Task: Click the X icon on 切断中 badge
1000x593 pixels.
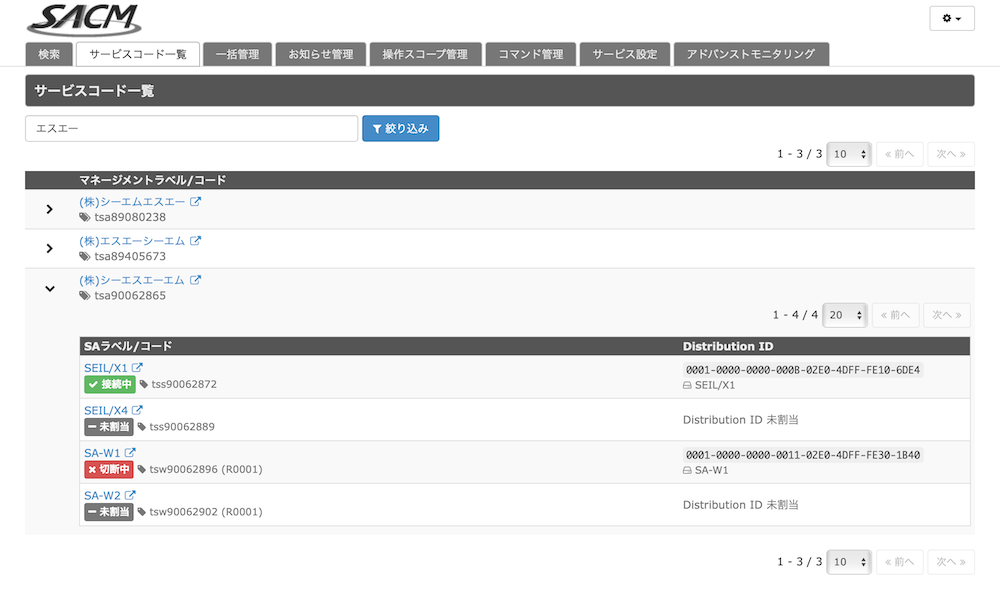Action: pos(93,469)
